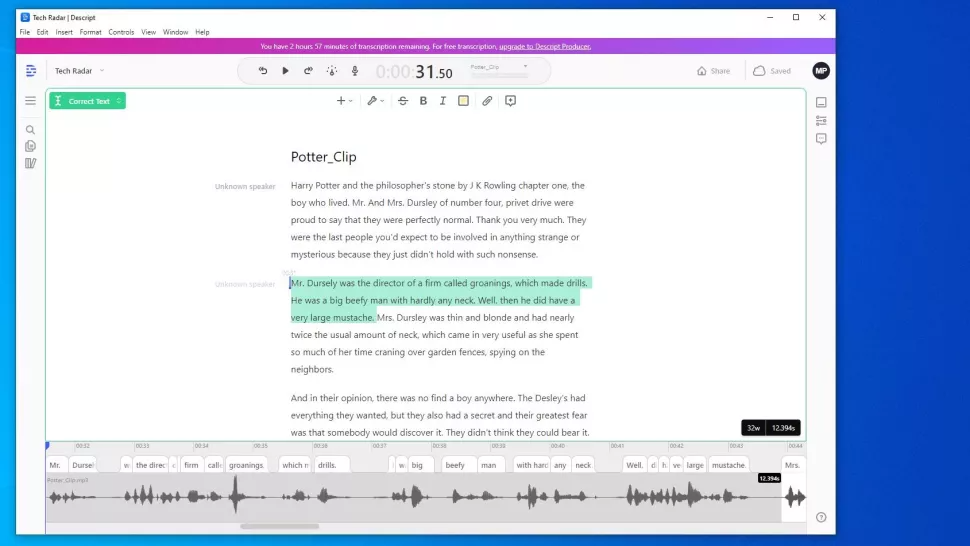The image size is (970, 546).
Task: Open the Window menu
Action: coord(175,32)
